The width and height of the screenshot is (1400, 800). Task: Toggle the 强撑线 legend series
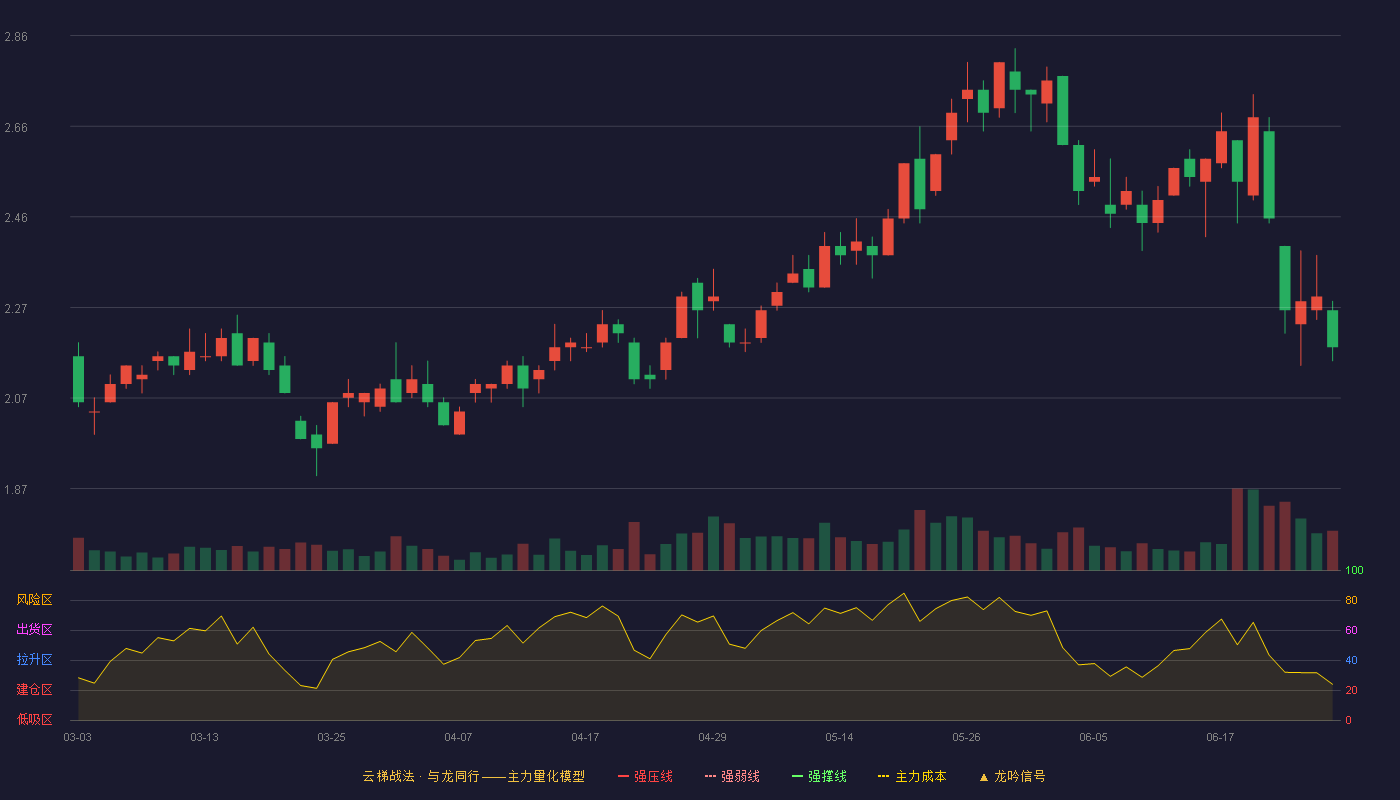pos(819,776)
